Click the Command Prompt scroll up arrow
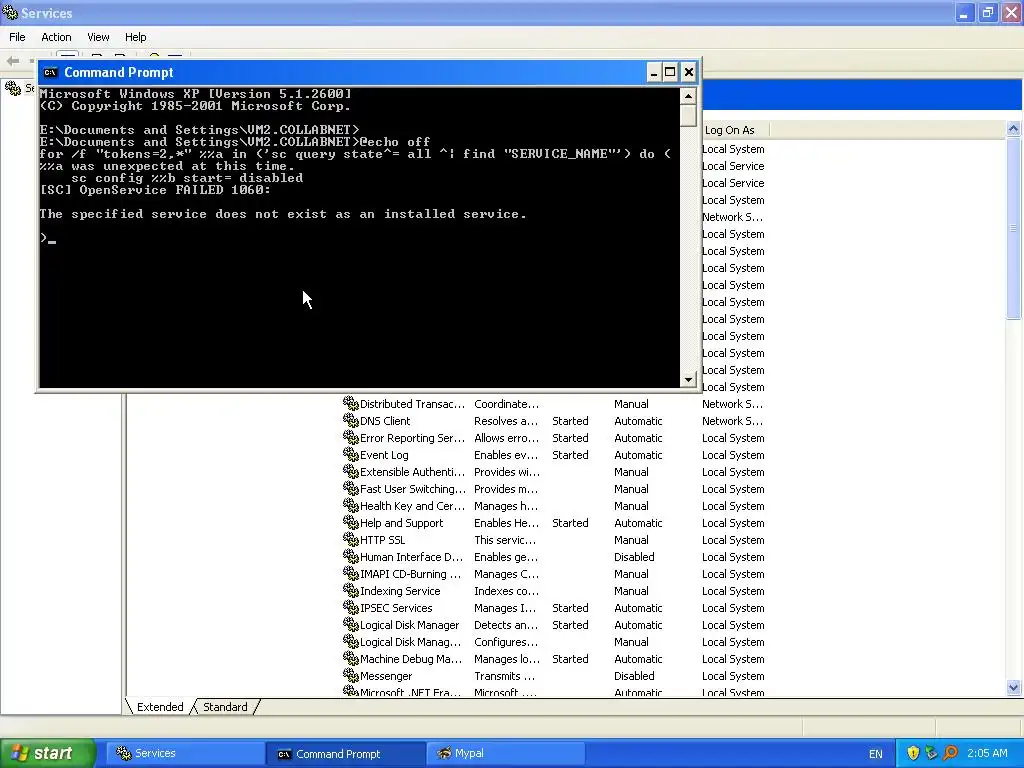 coord(688,96)
